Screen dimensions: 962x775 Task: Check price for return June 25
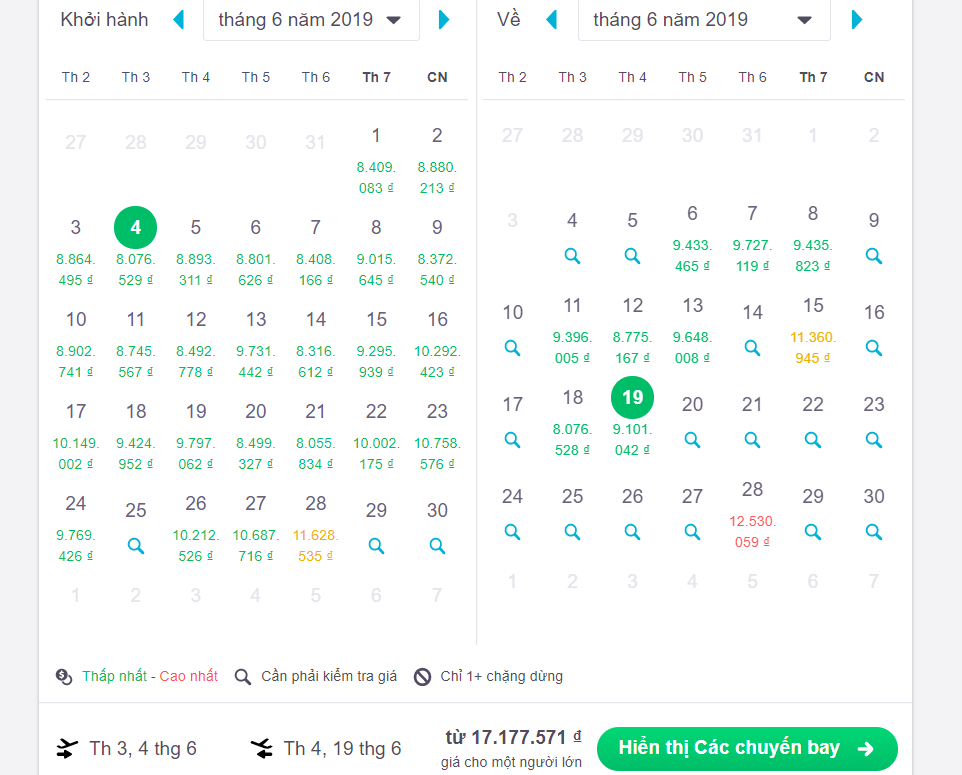572,532
